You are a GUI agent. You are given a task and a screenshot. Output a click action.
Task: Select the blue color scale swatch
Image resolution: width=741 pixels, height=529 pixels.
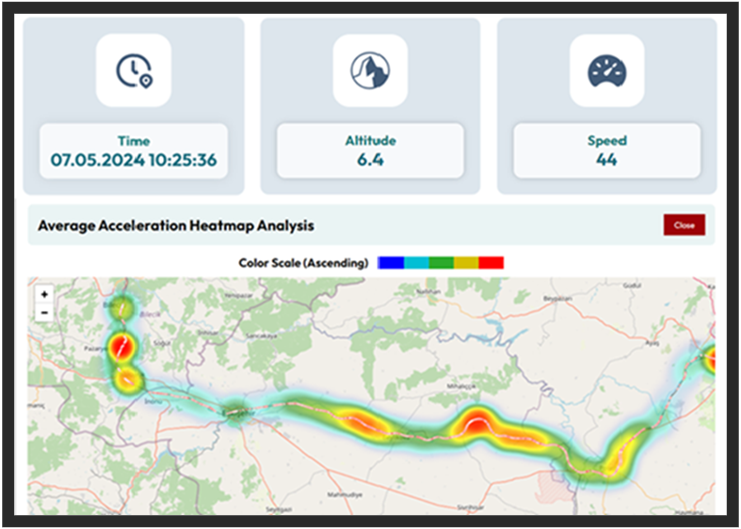(x=391, y=263)
